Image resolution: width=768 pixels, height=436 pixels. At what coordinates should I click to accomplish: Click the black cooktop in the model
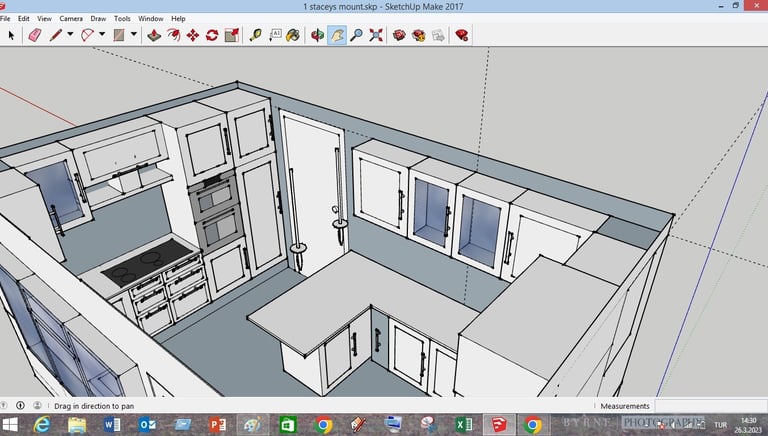[148, 263]
